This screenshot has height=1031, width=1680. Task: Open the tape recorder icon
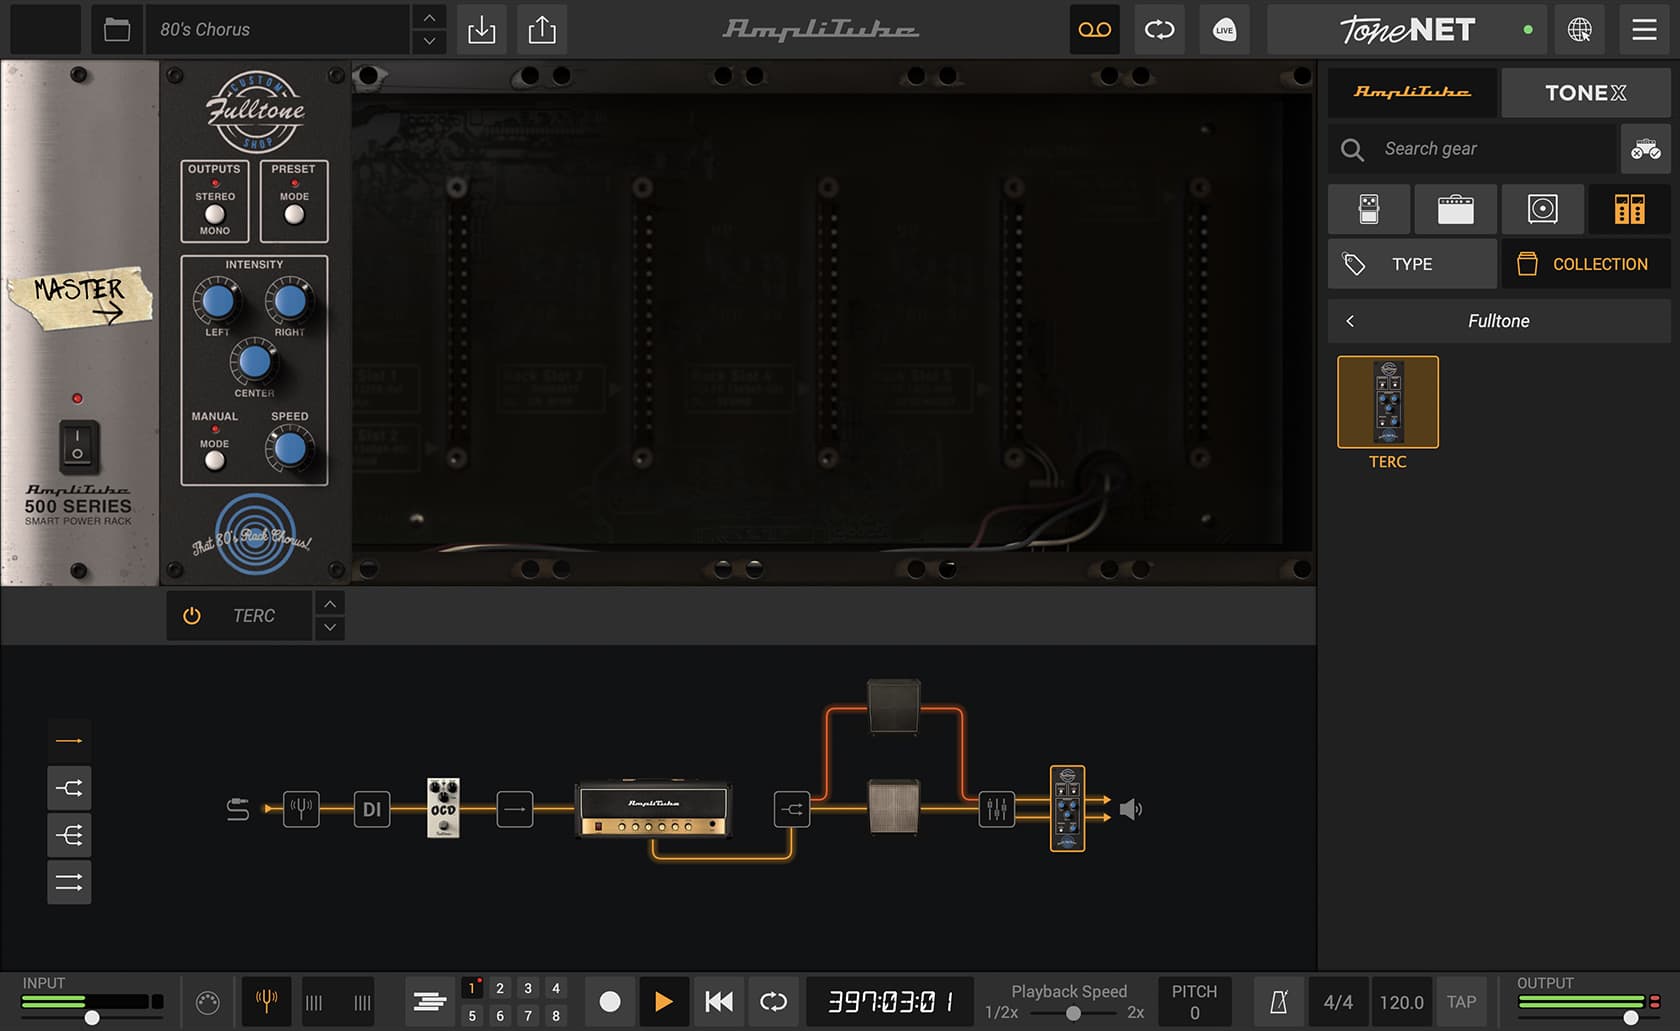point(1094,30)
